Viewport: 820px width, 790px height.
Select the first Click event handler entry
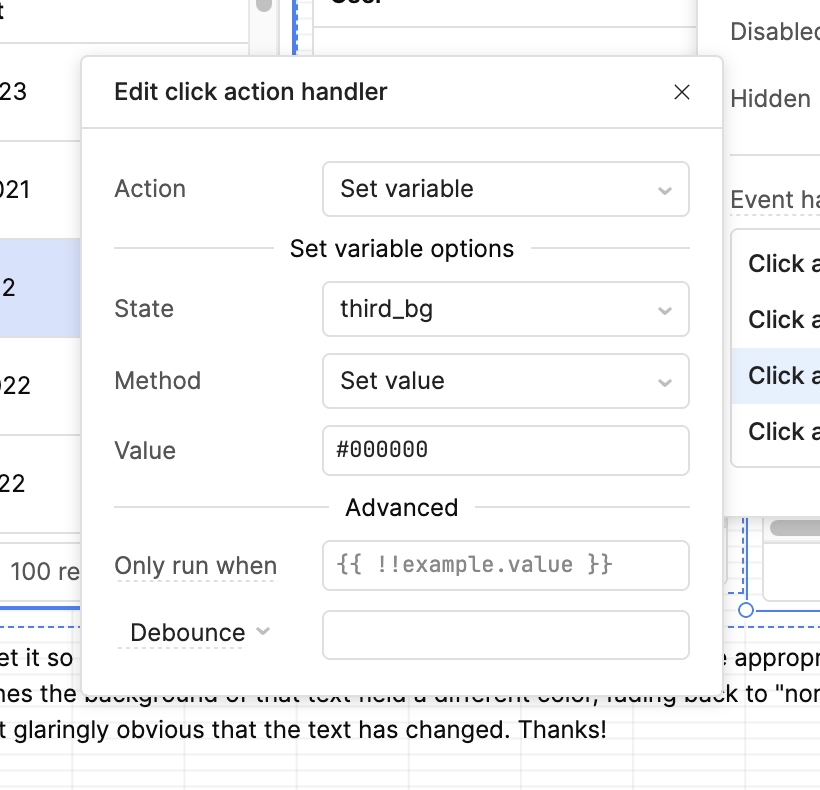(x=780, y=264)
